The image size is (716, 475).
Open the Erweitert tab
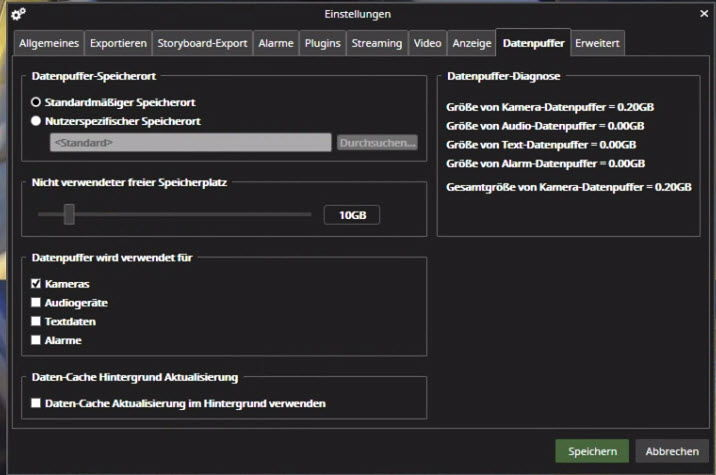coord(597,43)
